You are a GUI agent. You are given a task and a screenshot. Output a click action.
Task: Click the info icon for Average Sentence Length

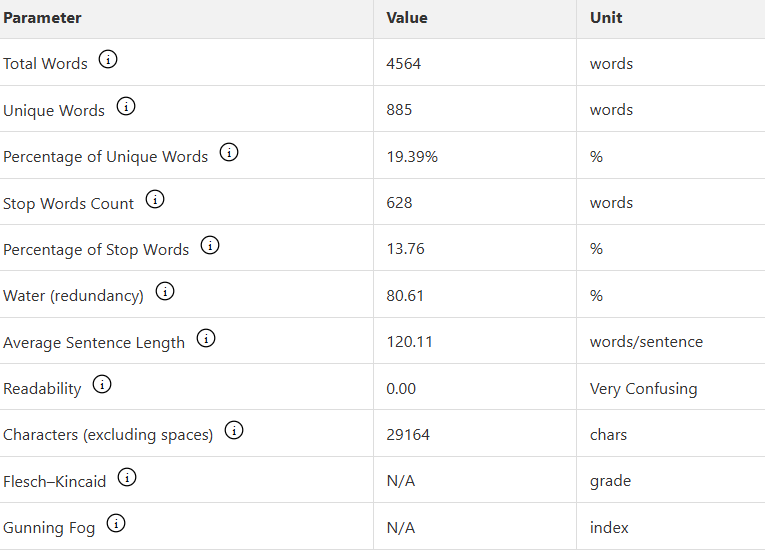tap(206, 338)
